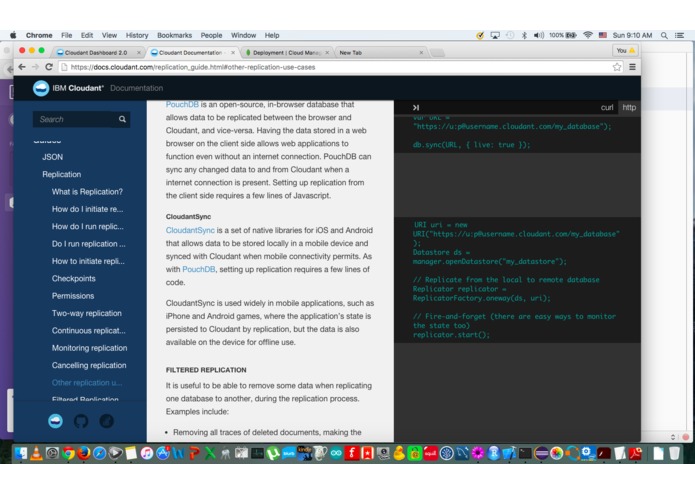
Task: Launch uTorrent from the Dock
Action: point(273,453)
